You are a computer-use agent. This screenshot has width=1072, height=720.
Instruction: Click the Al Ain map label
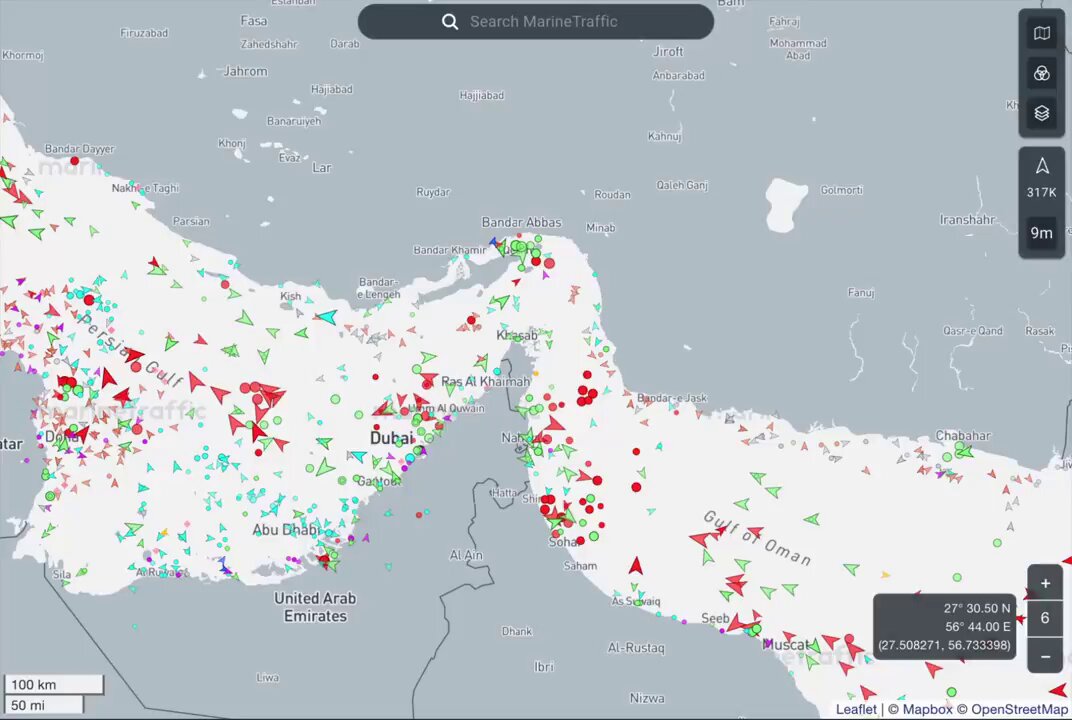click(466, 555)
